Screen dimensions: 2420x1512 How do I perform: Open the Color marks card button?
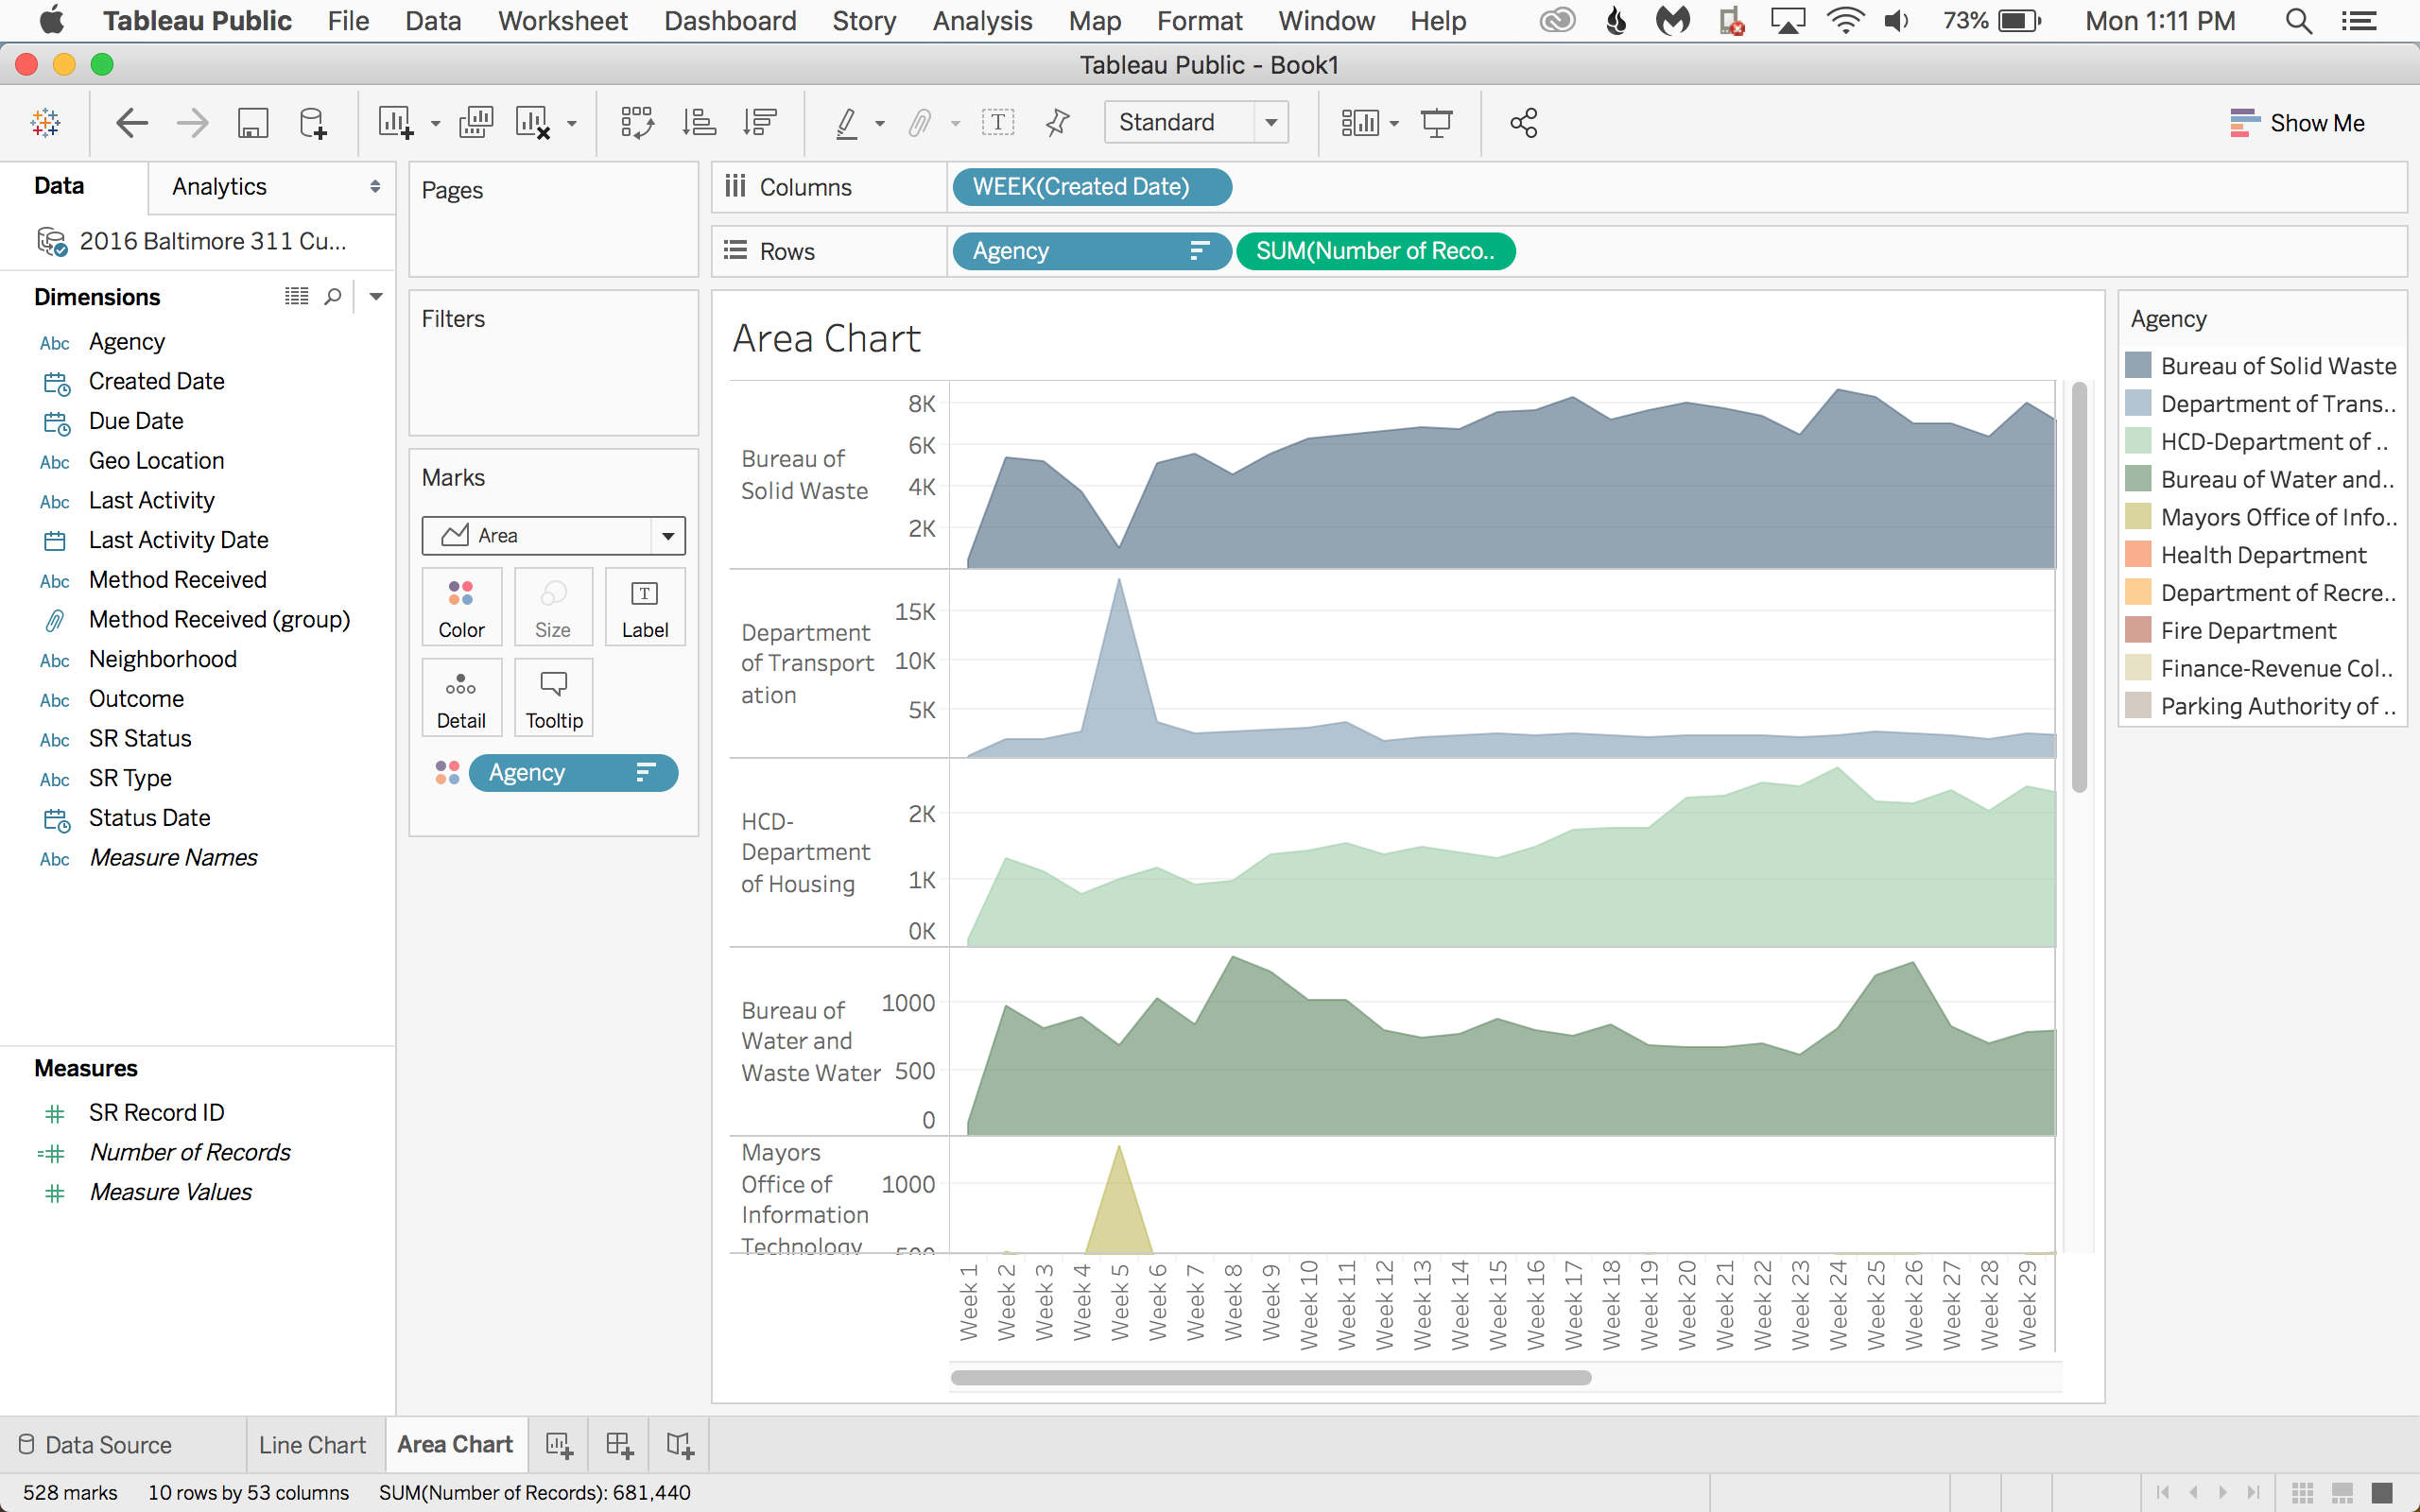coord(461,607)
